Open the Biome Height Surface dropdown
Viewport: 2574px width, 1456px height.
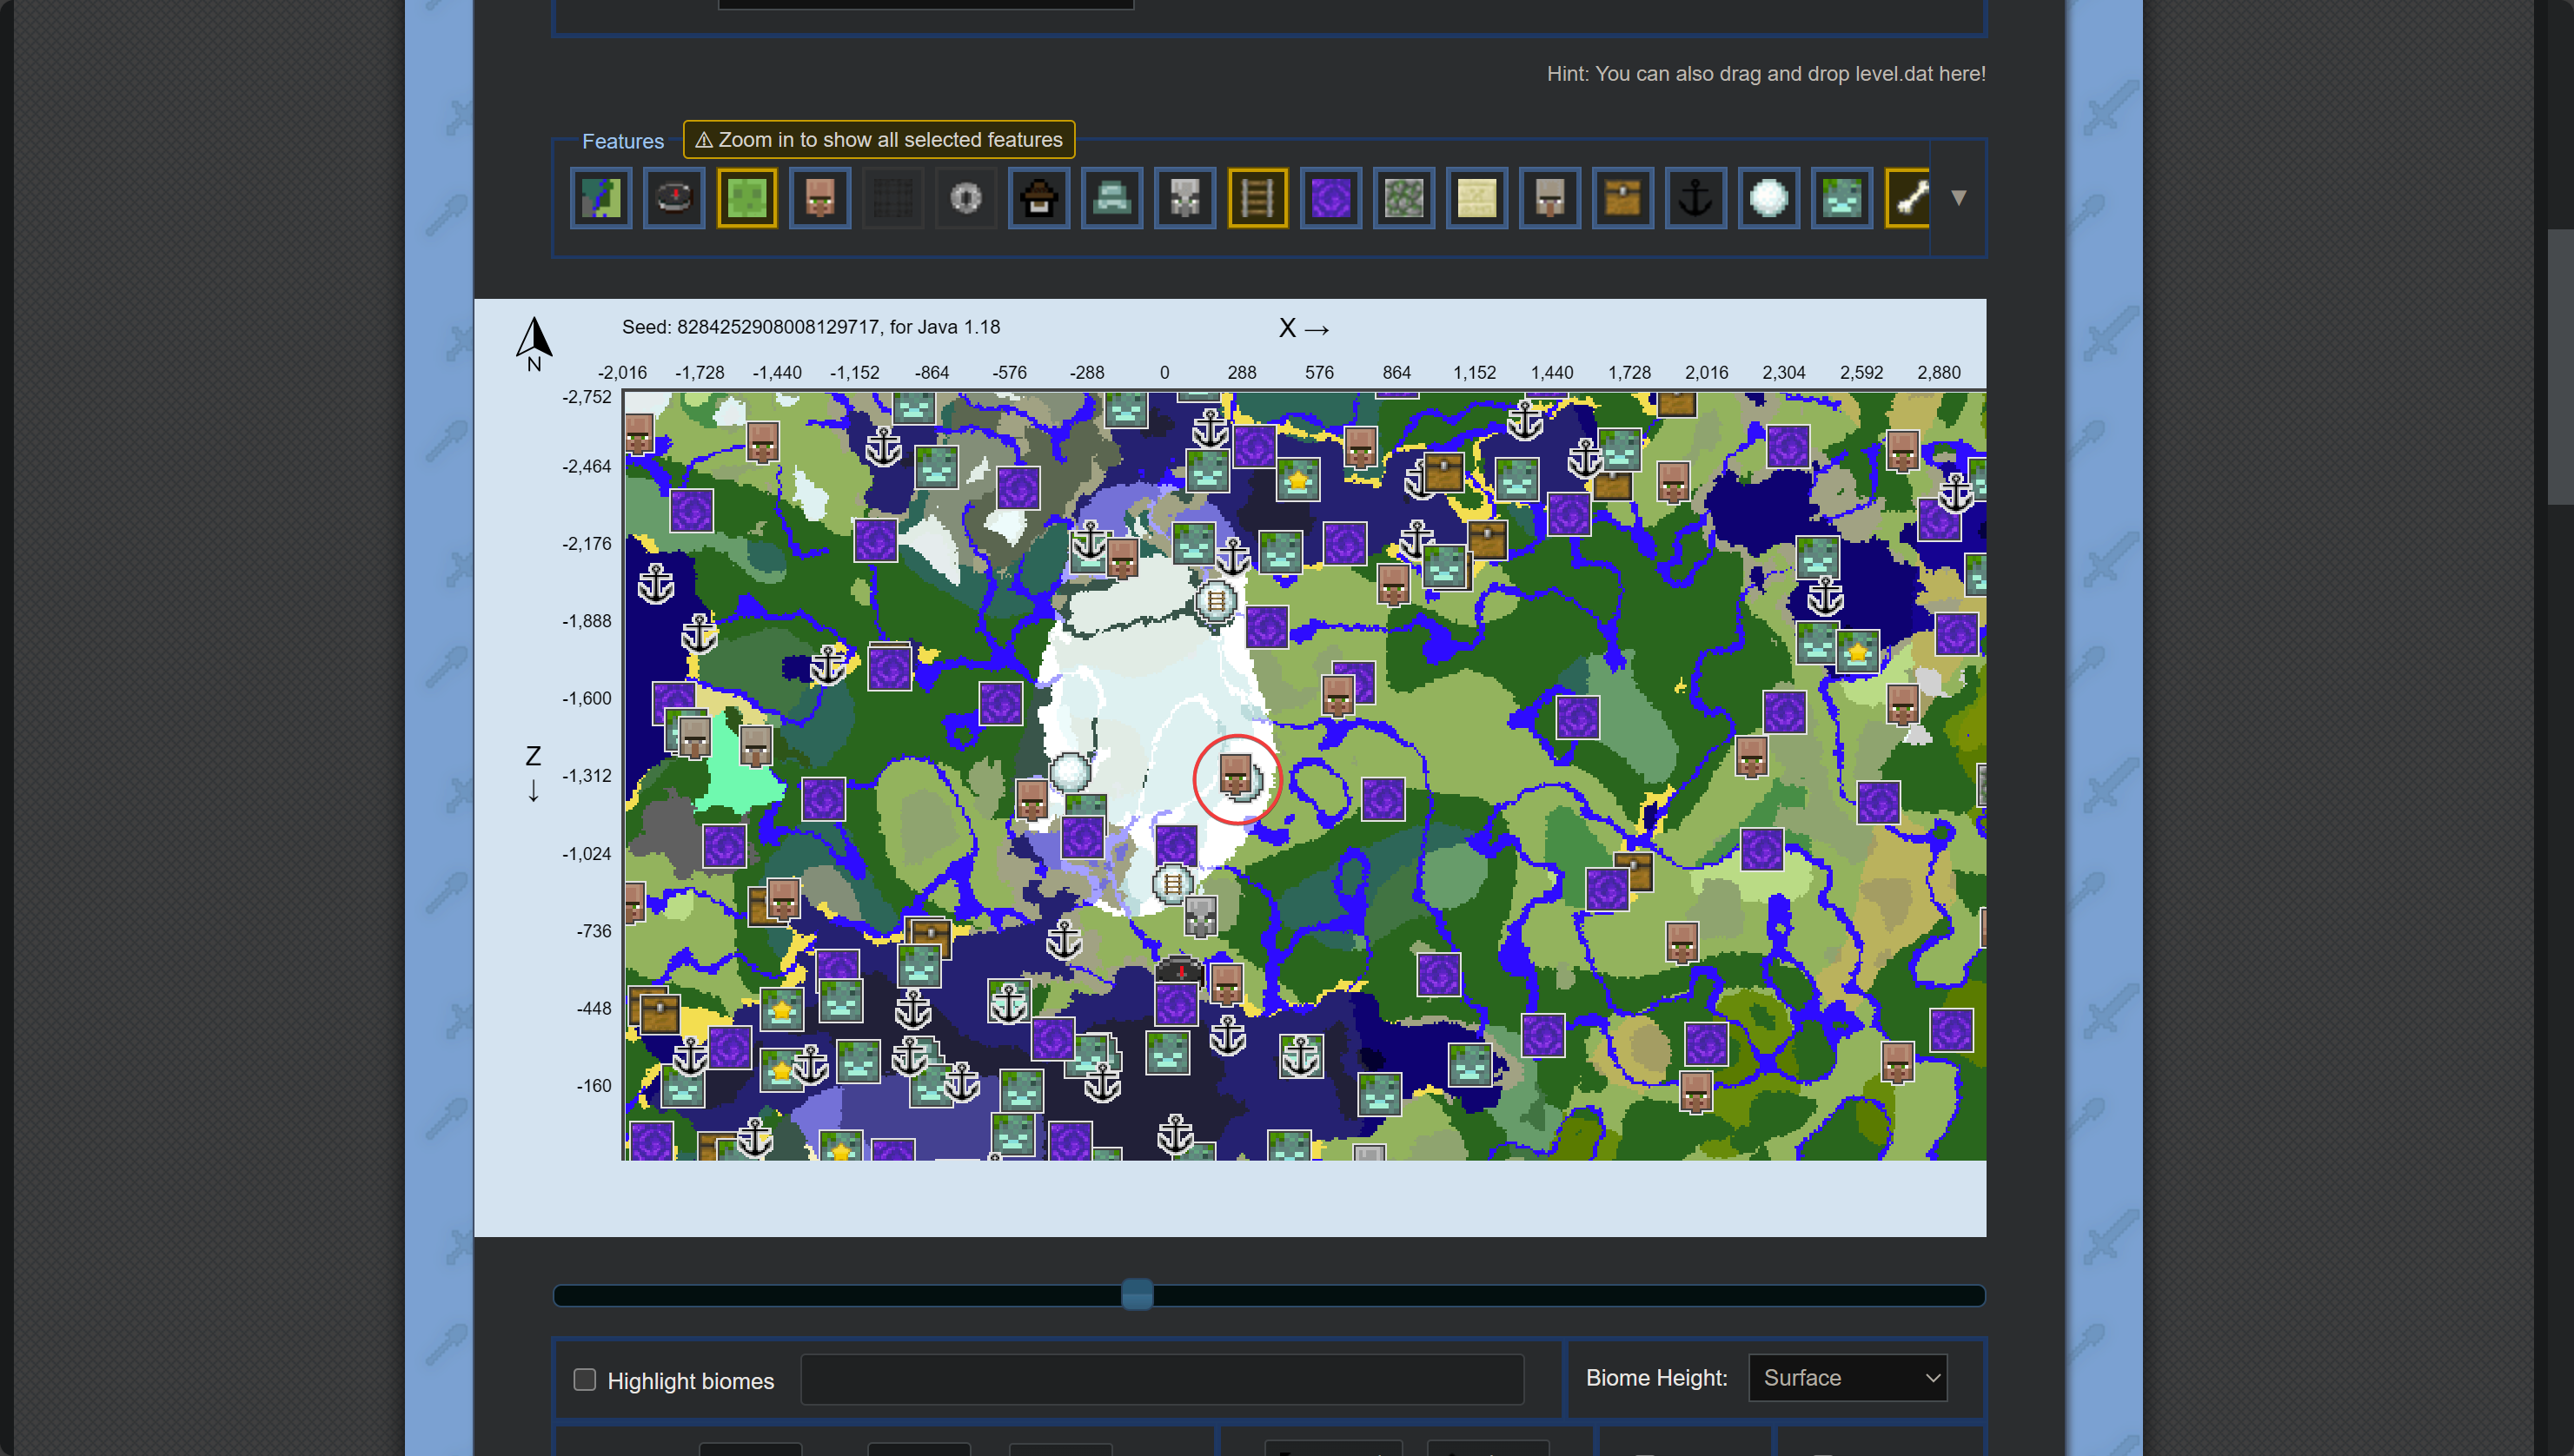click(x=1848, y=1378)
